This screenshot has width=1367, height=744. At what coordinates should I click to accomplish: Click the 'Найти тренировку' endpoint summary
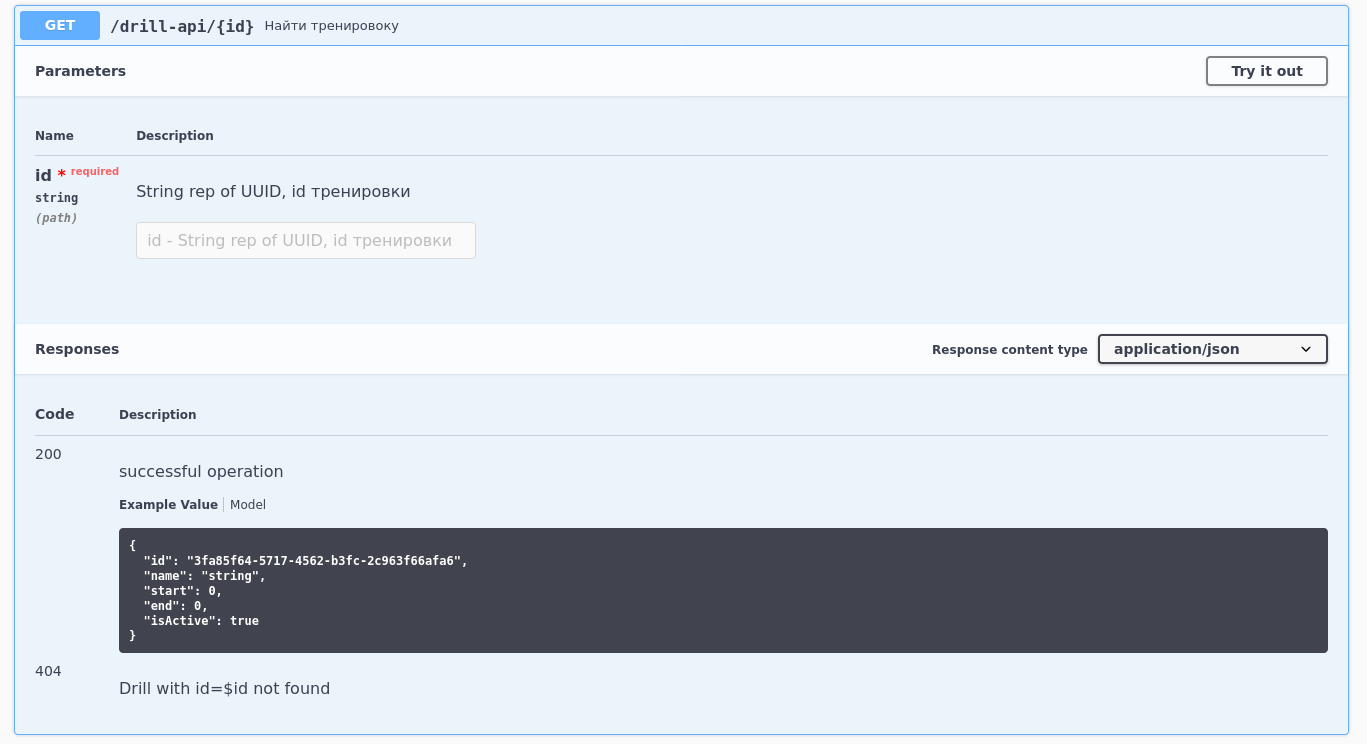point(331,26)
